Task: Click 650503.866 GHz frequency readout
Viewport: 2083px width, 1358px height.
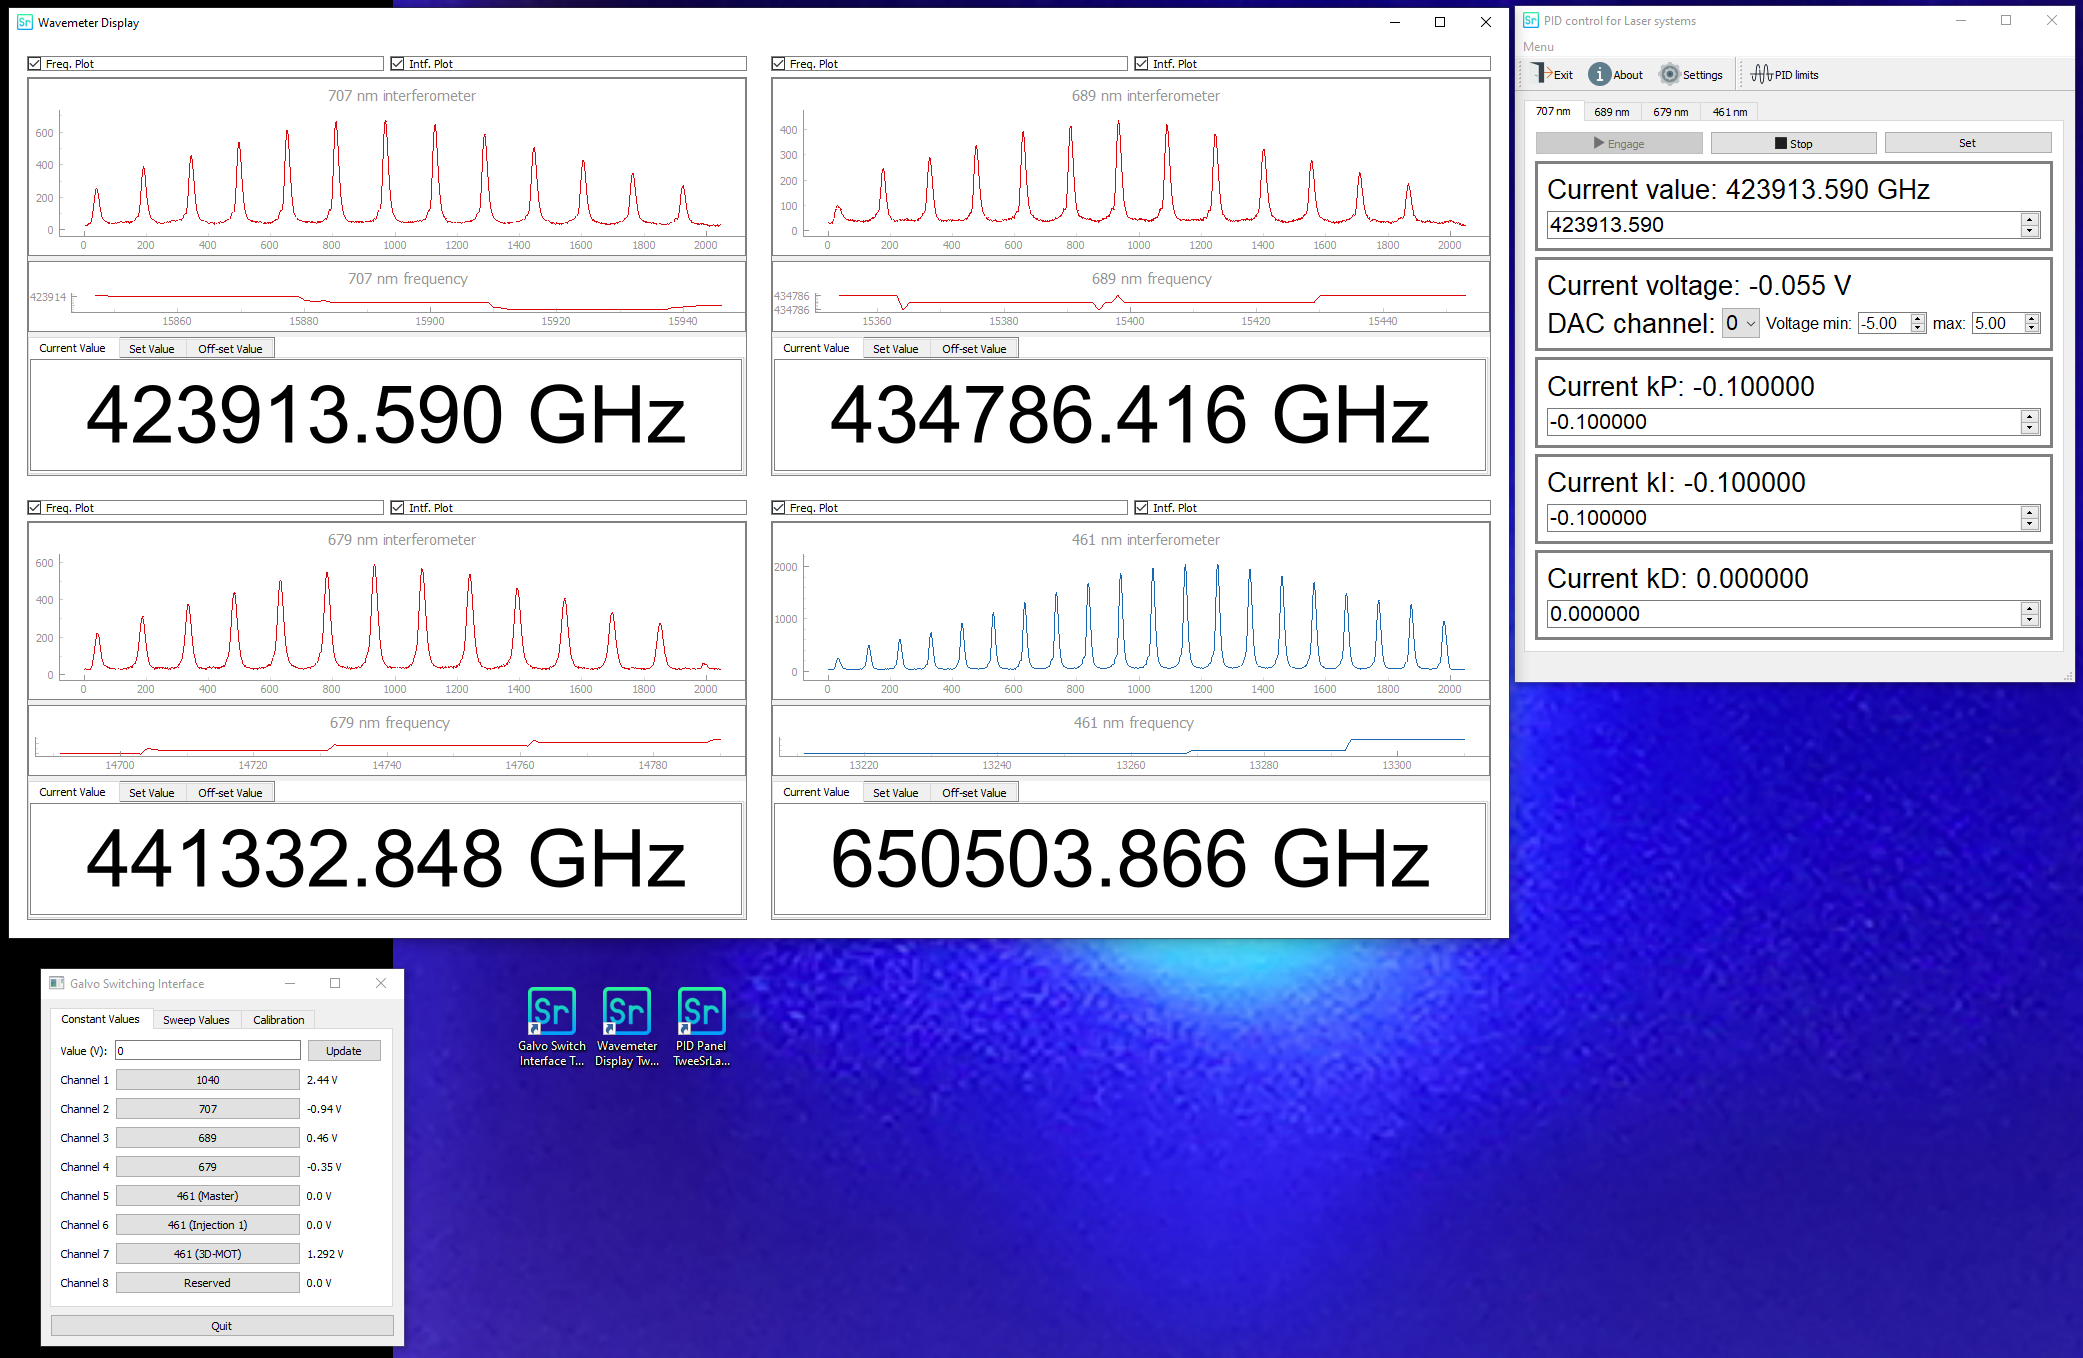Action: (1130, 859)
